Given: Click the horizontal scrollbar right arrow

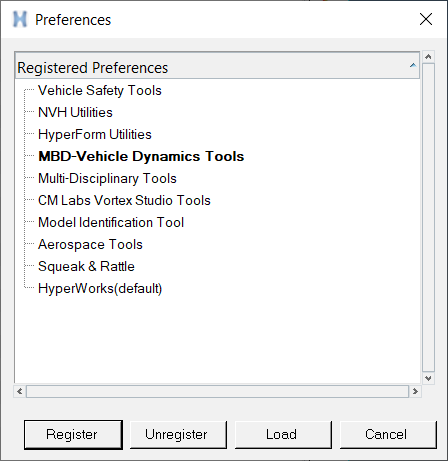Looking at the screenshot, I should click(415, 391).
